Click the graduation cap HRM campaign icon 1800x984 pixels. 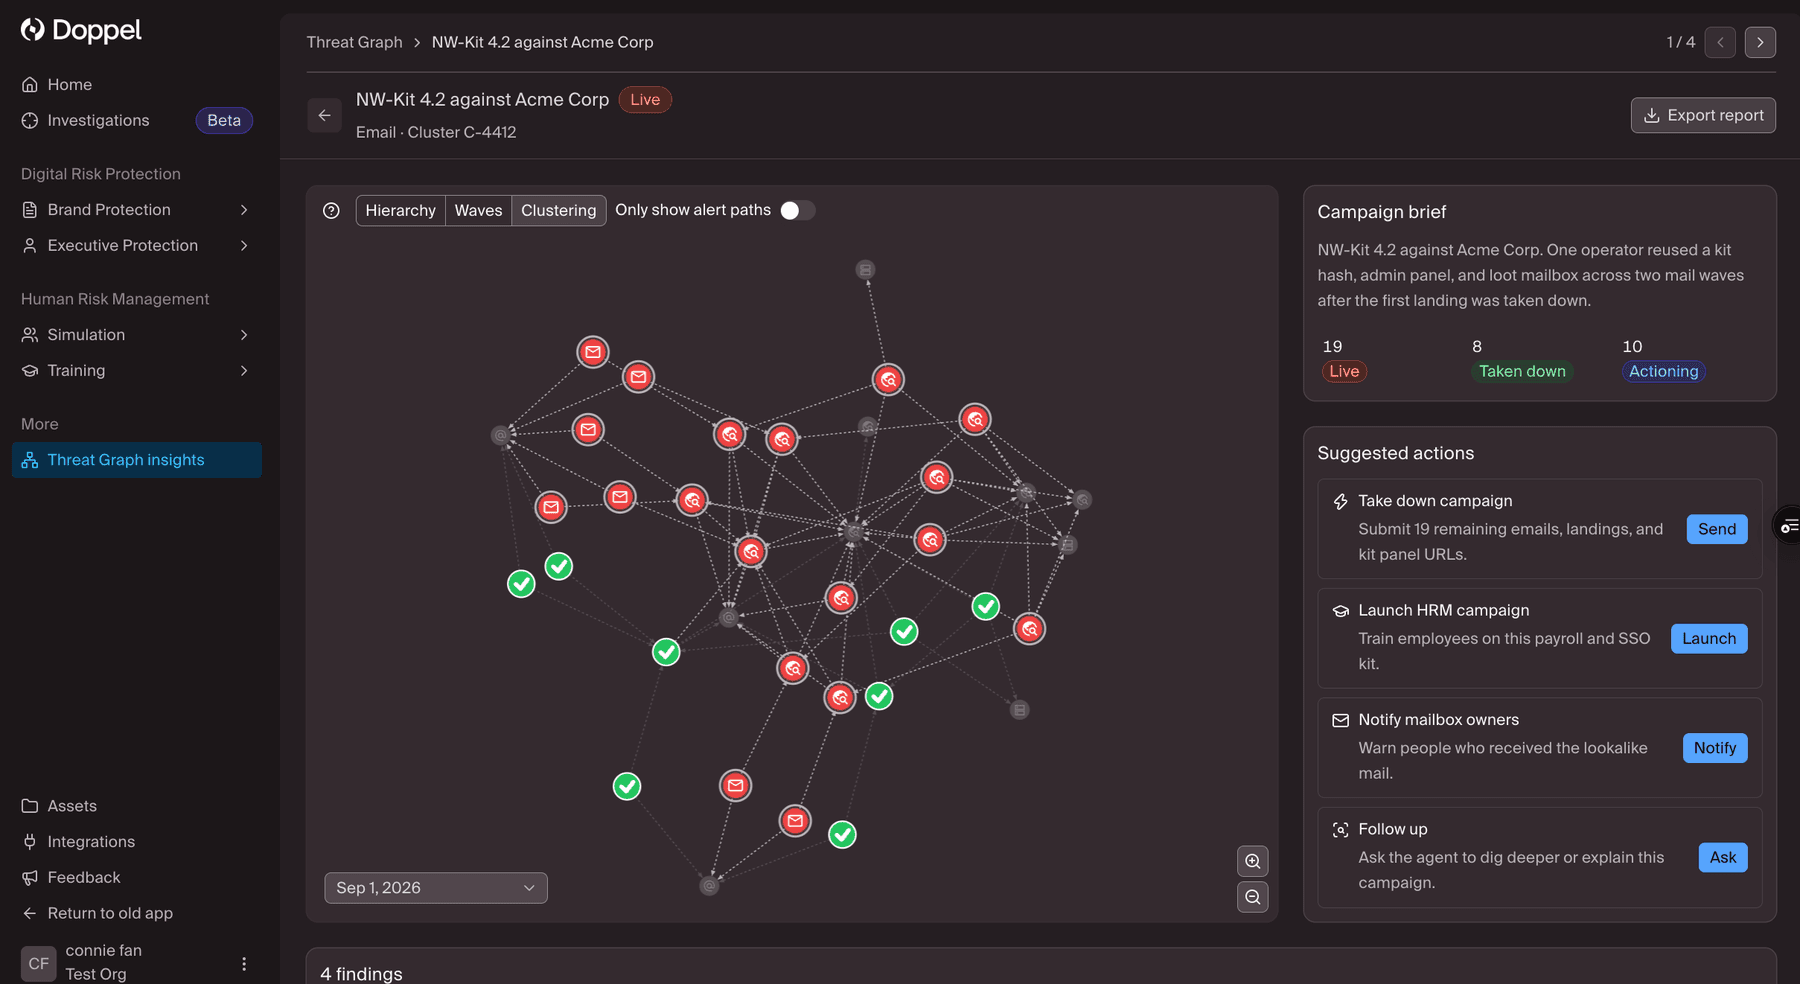pos(1341,610)
